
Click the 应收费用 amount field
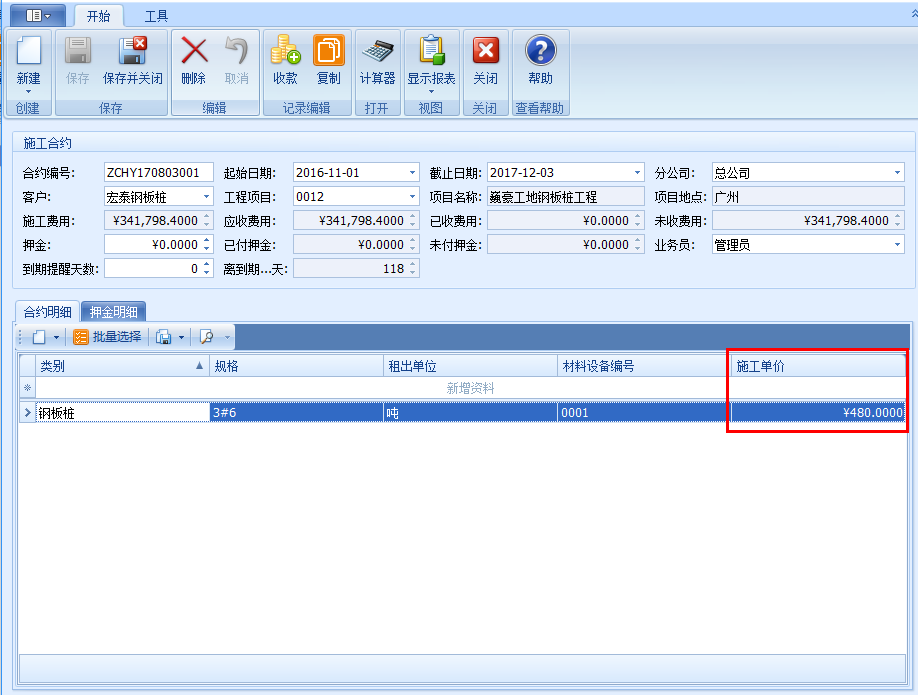pyautogui.click(x=356, y=221)
